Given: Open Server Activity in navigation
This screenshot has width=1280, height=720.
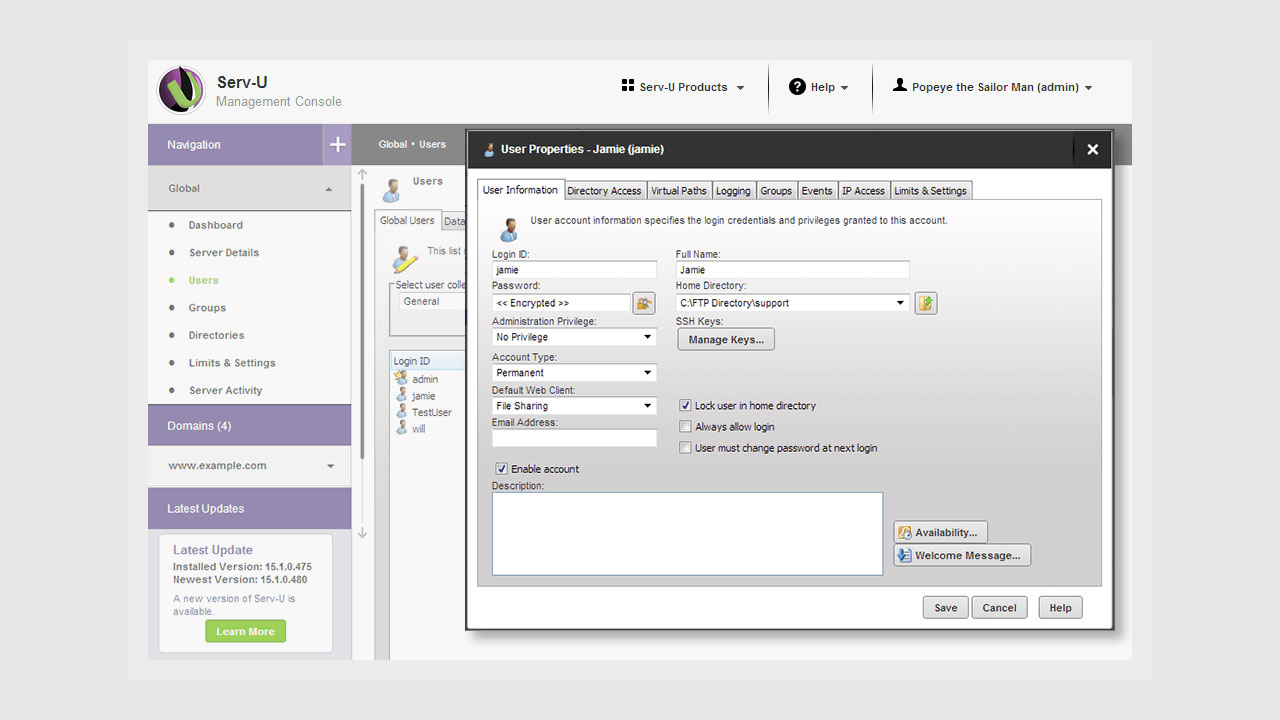Looking at the screenshot, I should [226, 391].
